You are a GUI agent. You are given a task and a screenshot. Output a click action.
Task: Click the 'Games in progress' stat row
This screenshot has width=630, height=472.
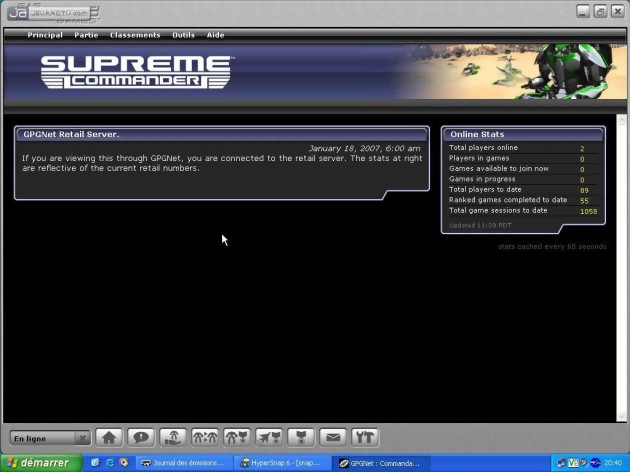[x=523, y=179]
